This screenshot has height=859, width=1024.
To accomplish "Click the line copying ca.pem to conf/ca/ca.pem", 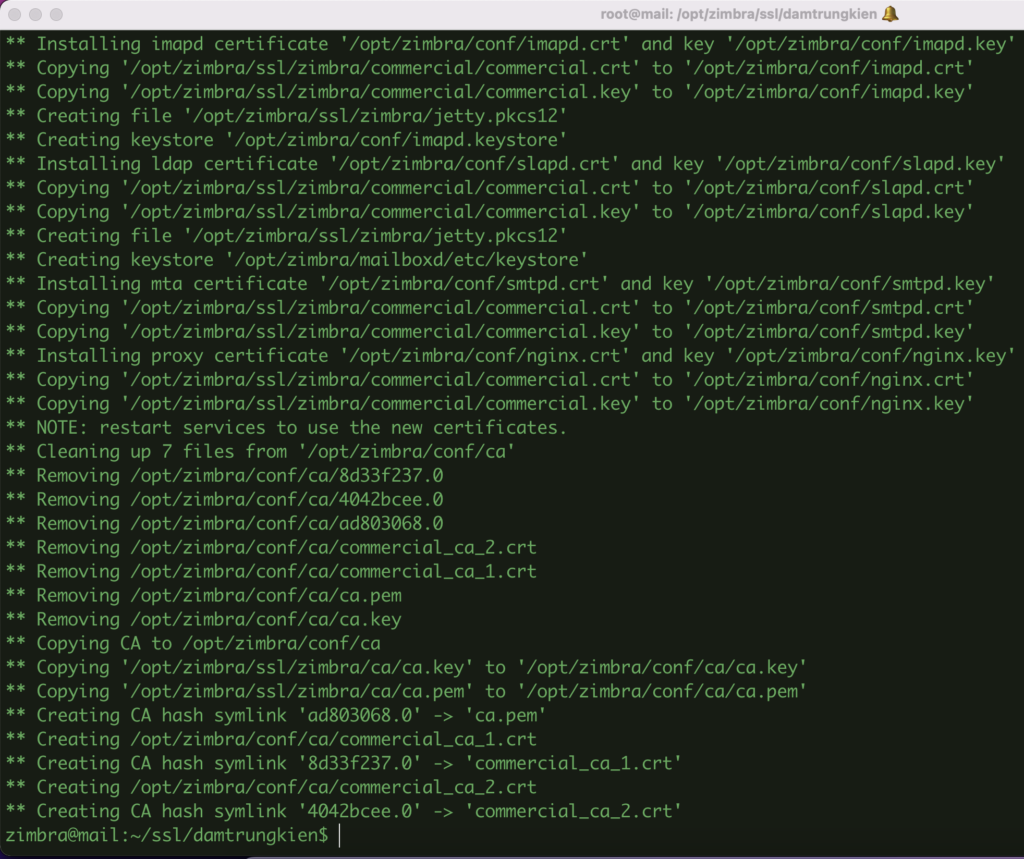I will [406, 692].
